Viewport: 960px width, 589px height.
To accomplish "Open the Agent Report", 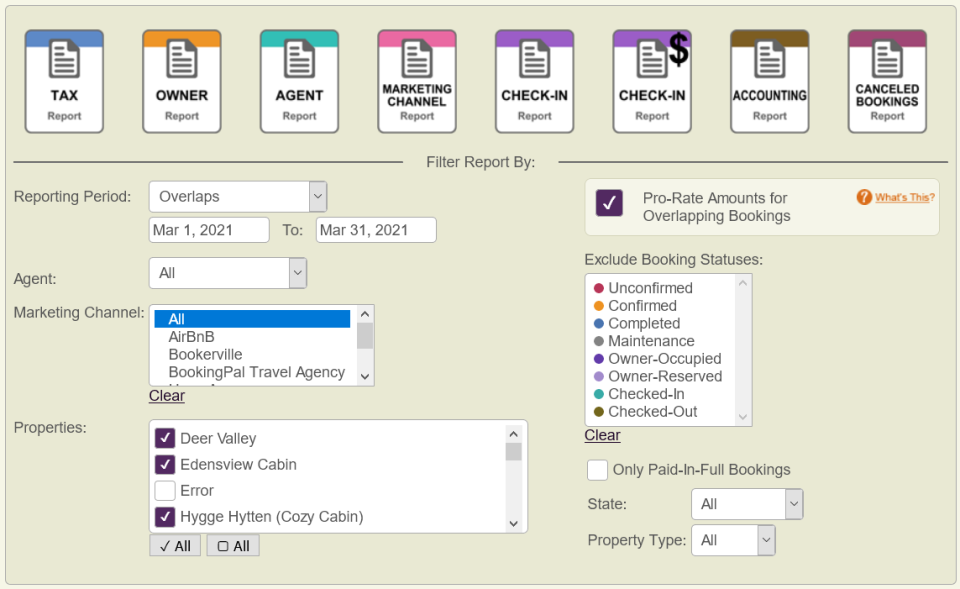I will [299, 81].
